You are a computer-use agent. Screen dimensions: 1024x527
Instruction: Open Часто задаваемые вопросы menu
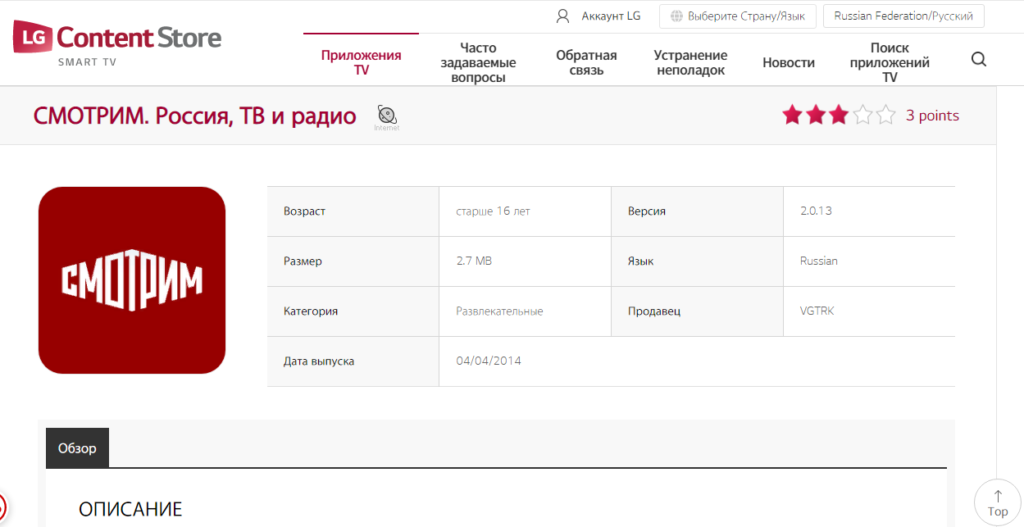coord(478,62)
